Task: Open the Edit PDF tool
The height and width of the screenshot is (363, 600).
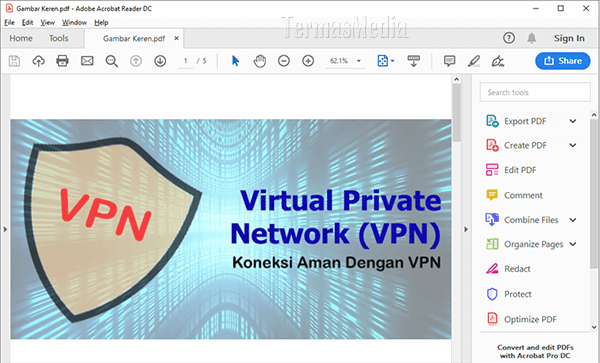Action: (x=520, y=170)
